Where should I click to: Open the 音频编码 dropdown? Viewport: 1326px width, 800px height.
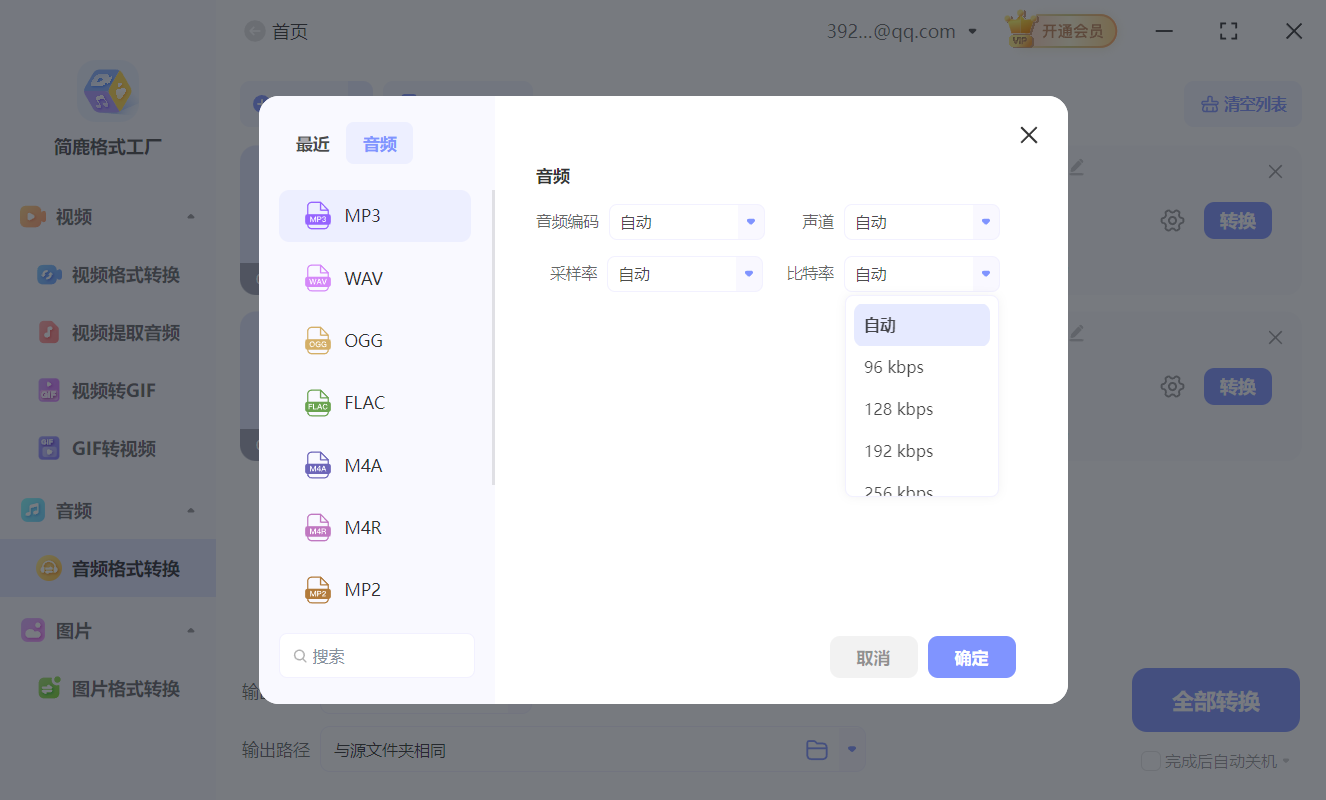point(687,221)
